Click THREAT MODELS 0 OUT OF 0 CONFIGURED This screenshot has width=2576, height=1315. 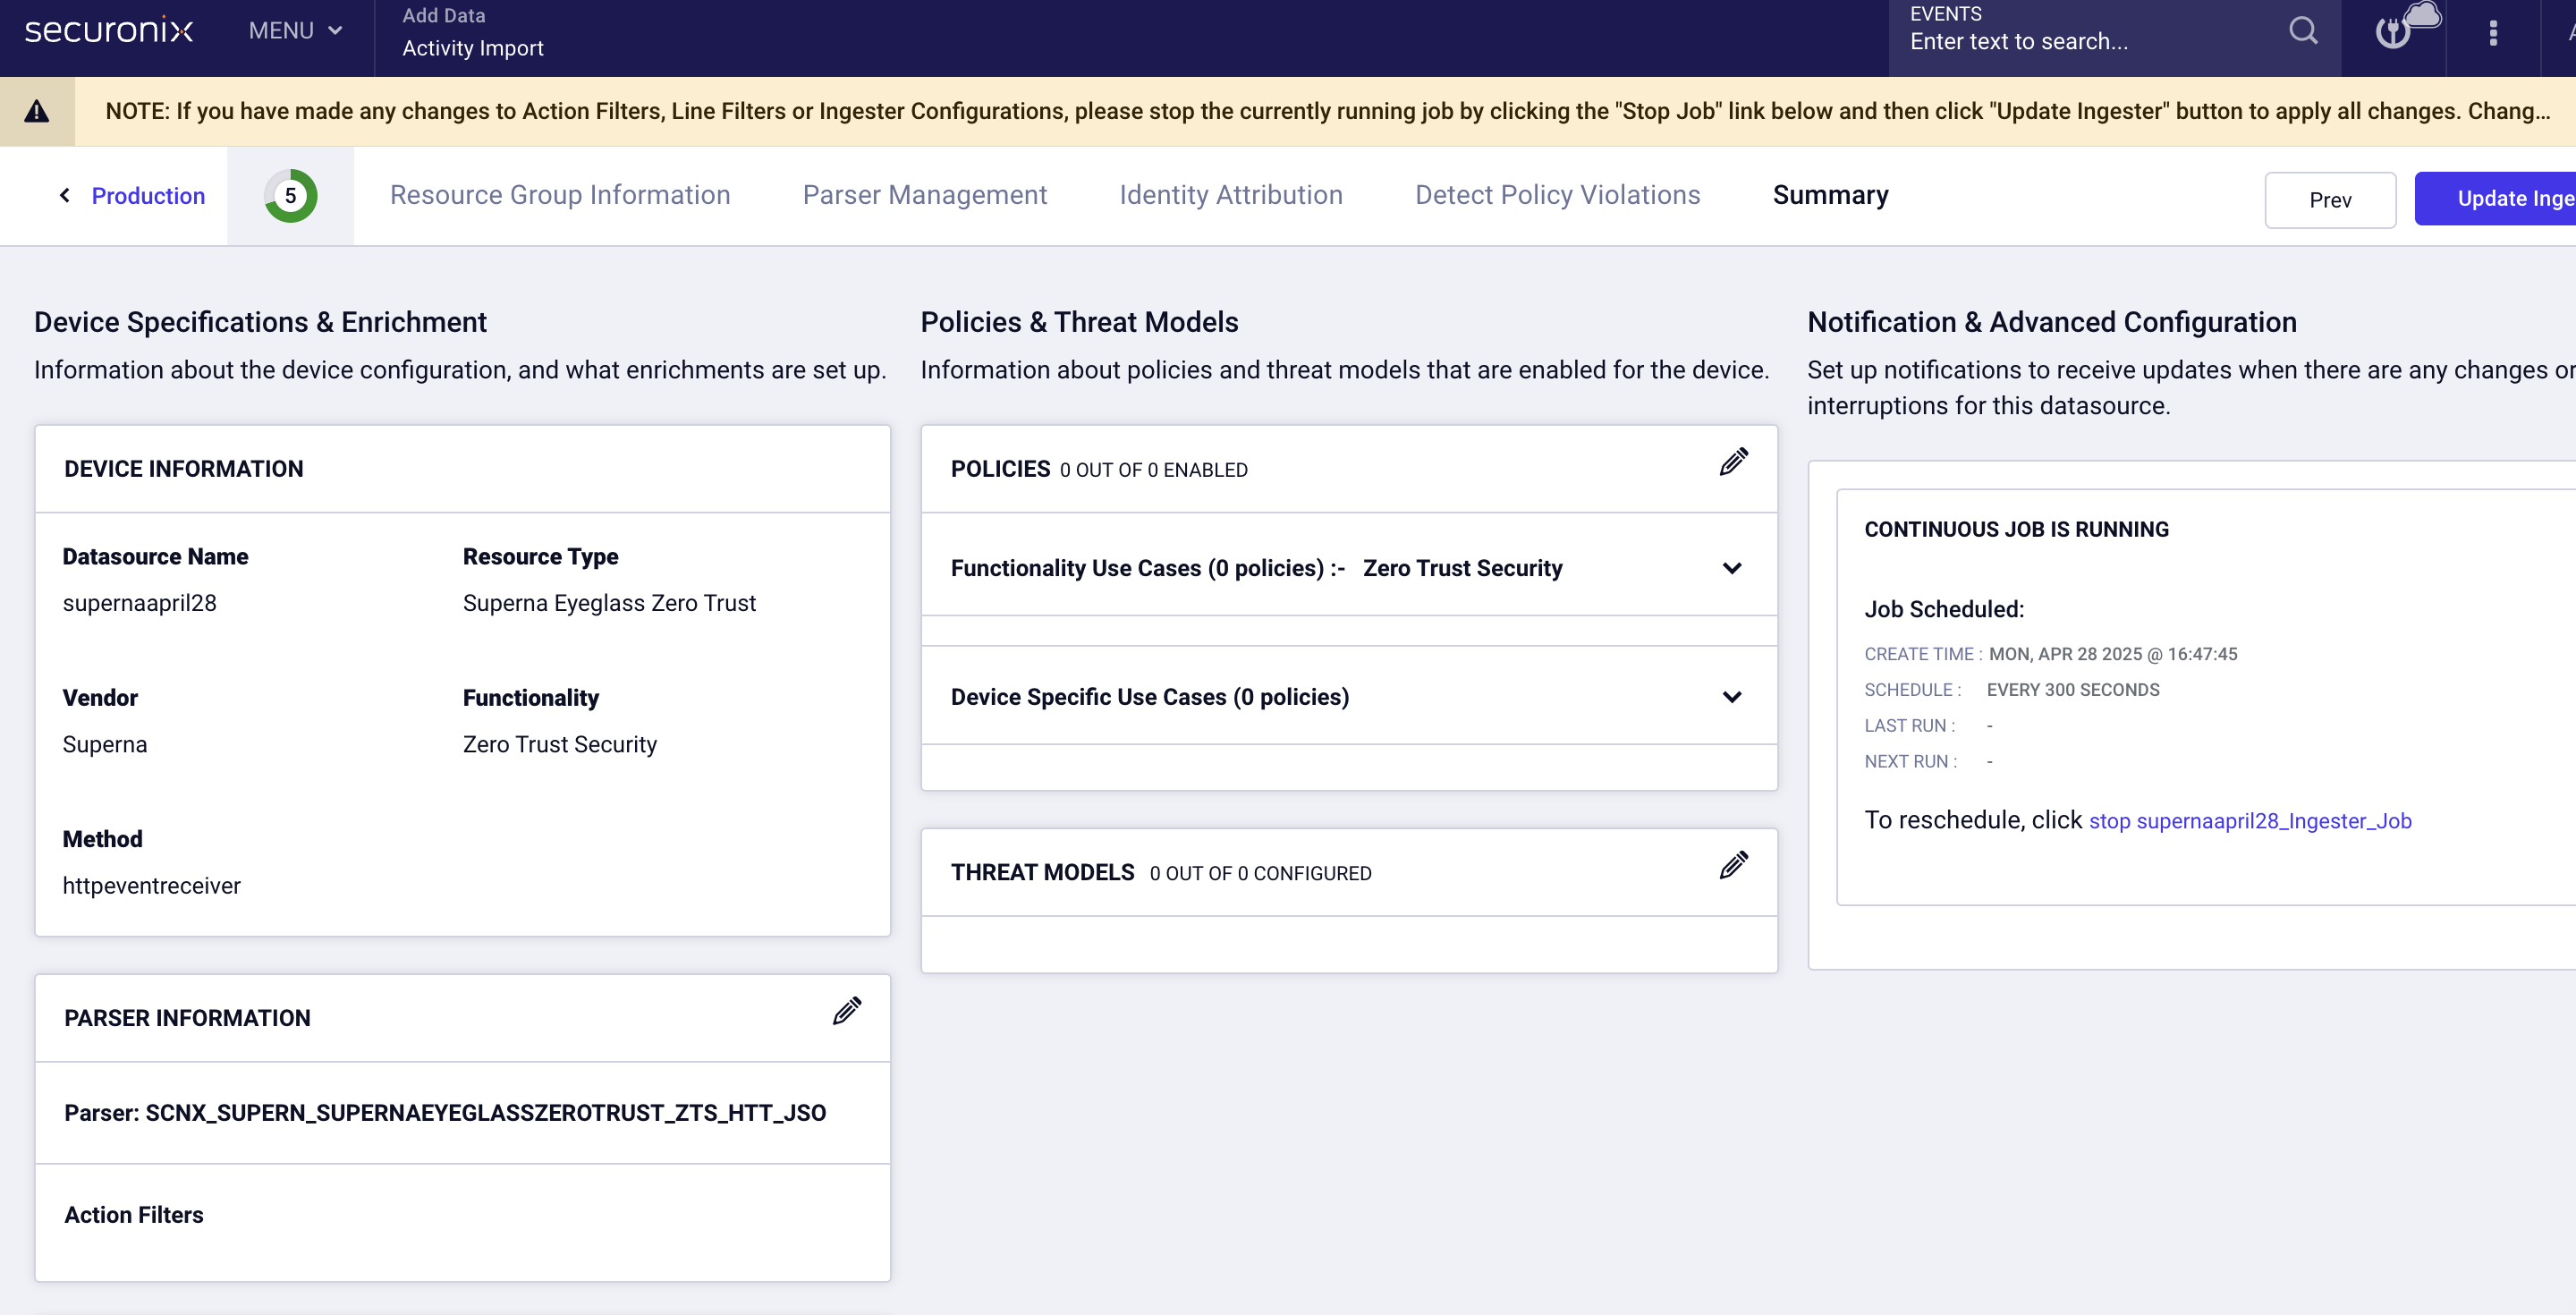(1160, 873)
